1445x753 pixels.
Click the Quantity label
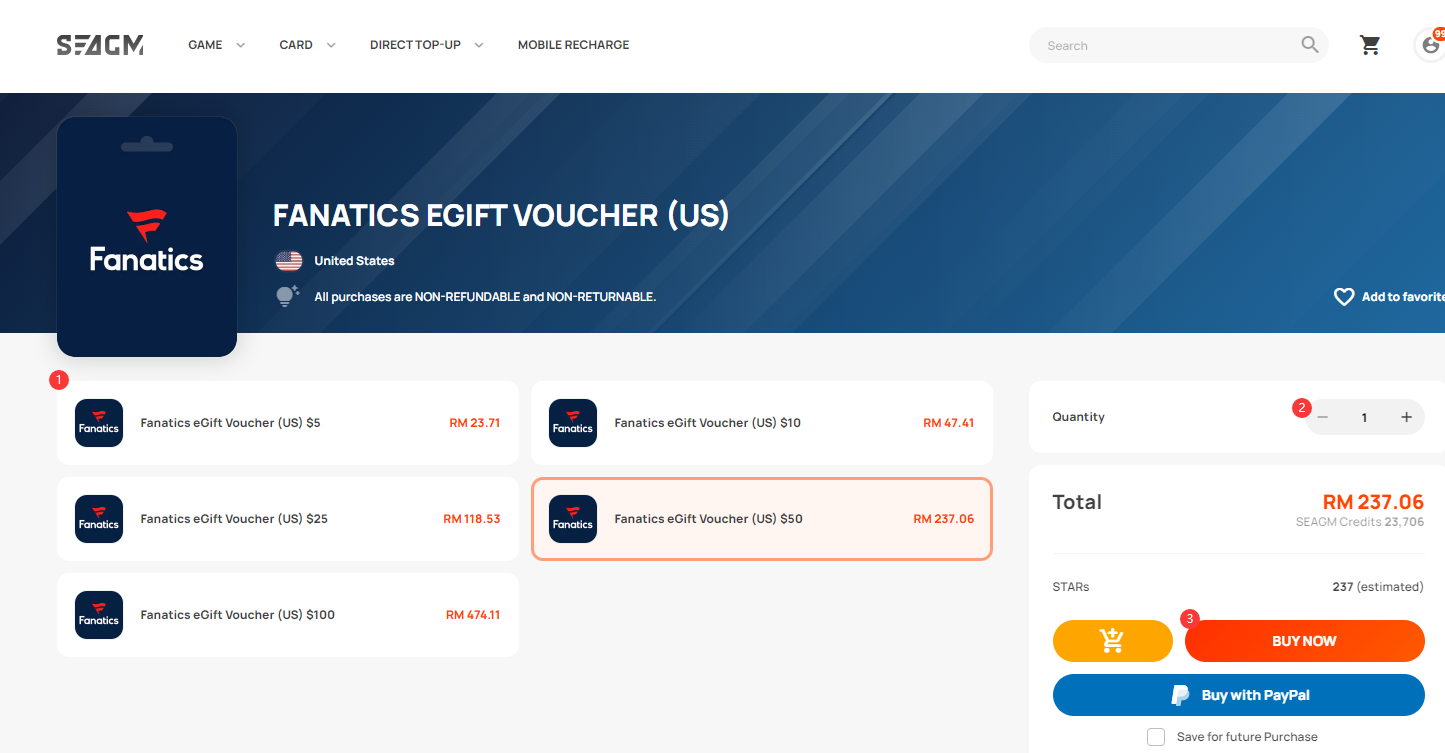tap(1079, 417)
